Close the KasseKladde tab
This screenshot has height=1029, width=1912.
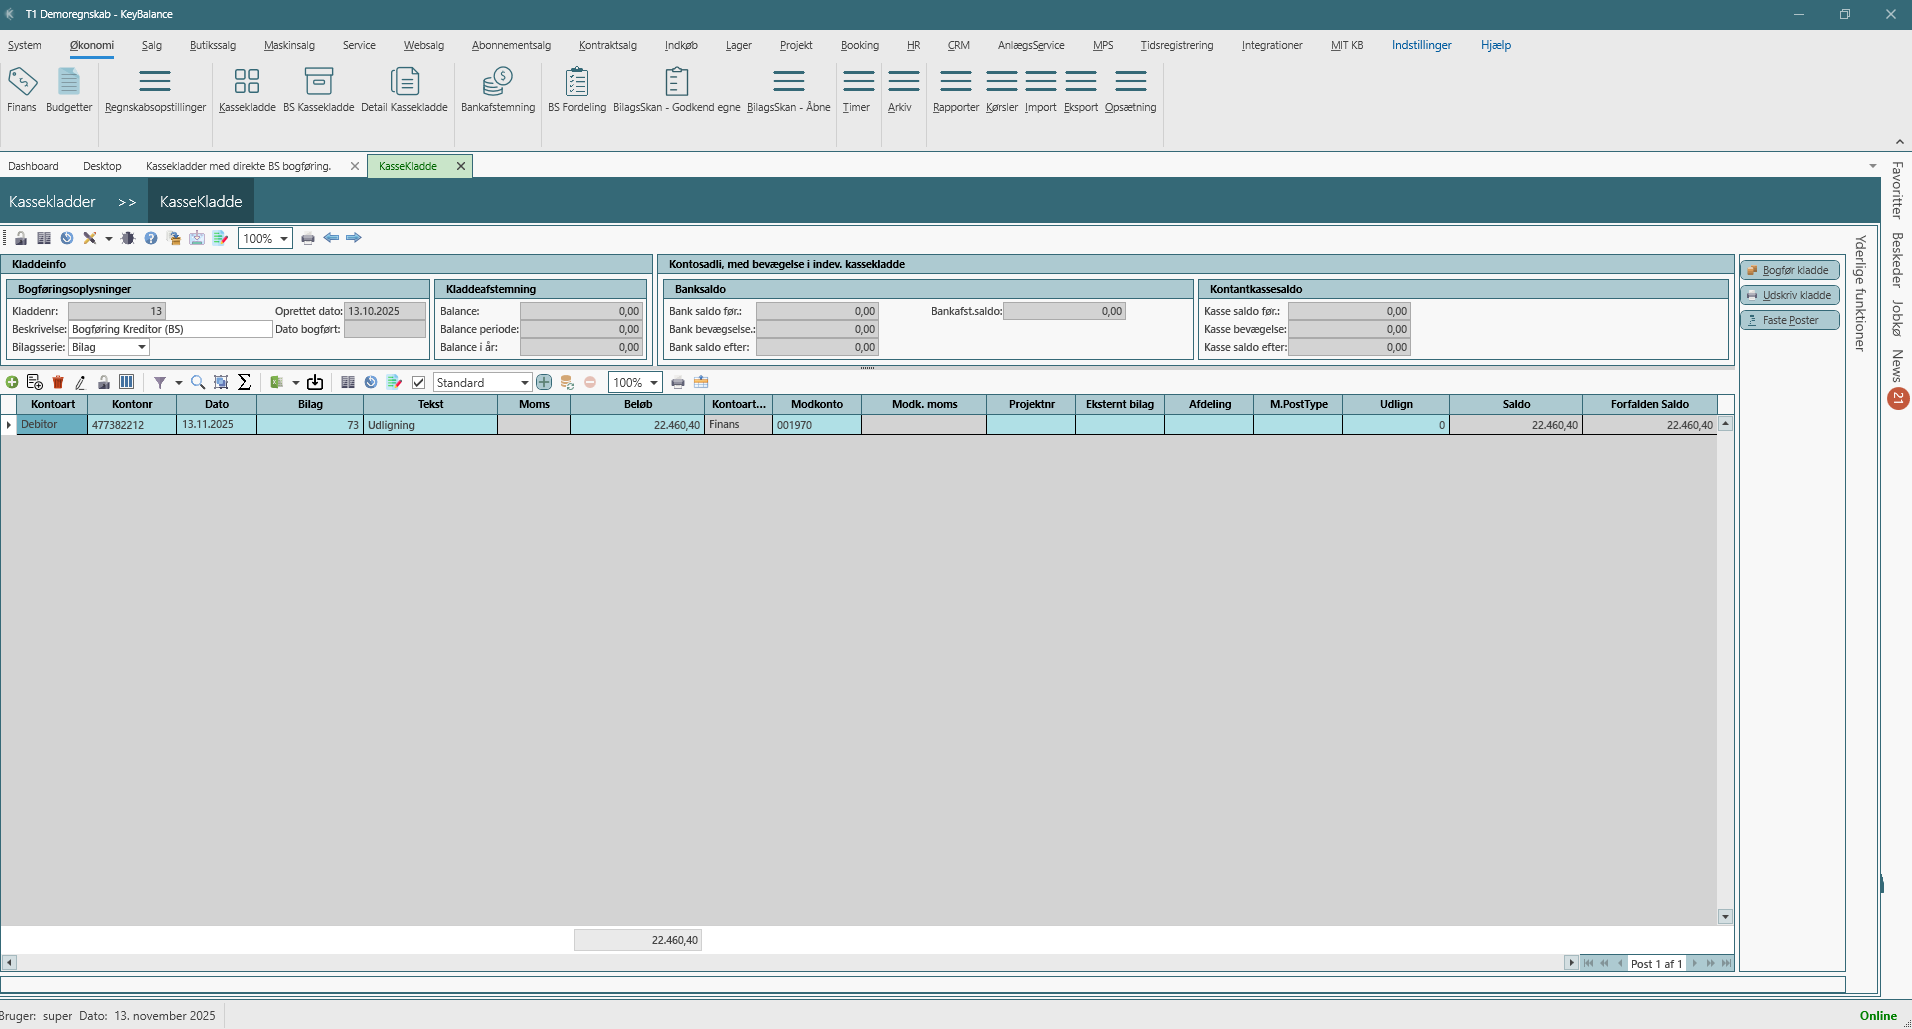point(461,166)
